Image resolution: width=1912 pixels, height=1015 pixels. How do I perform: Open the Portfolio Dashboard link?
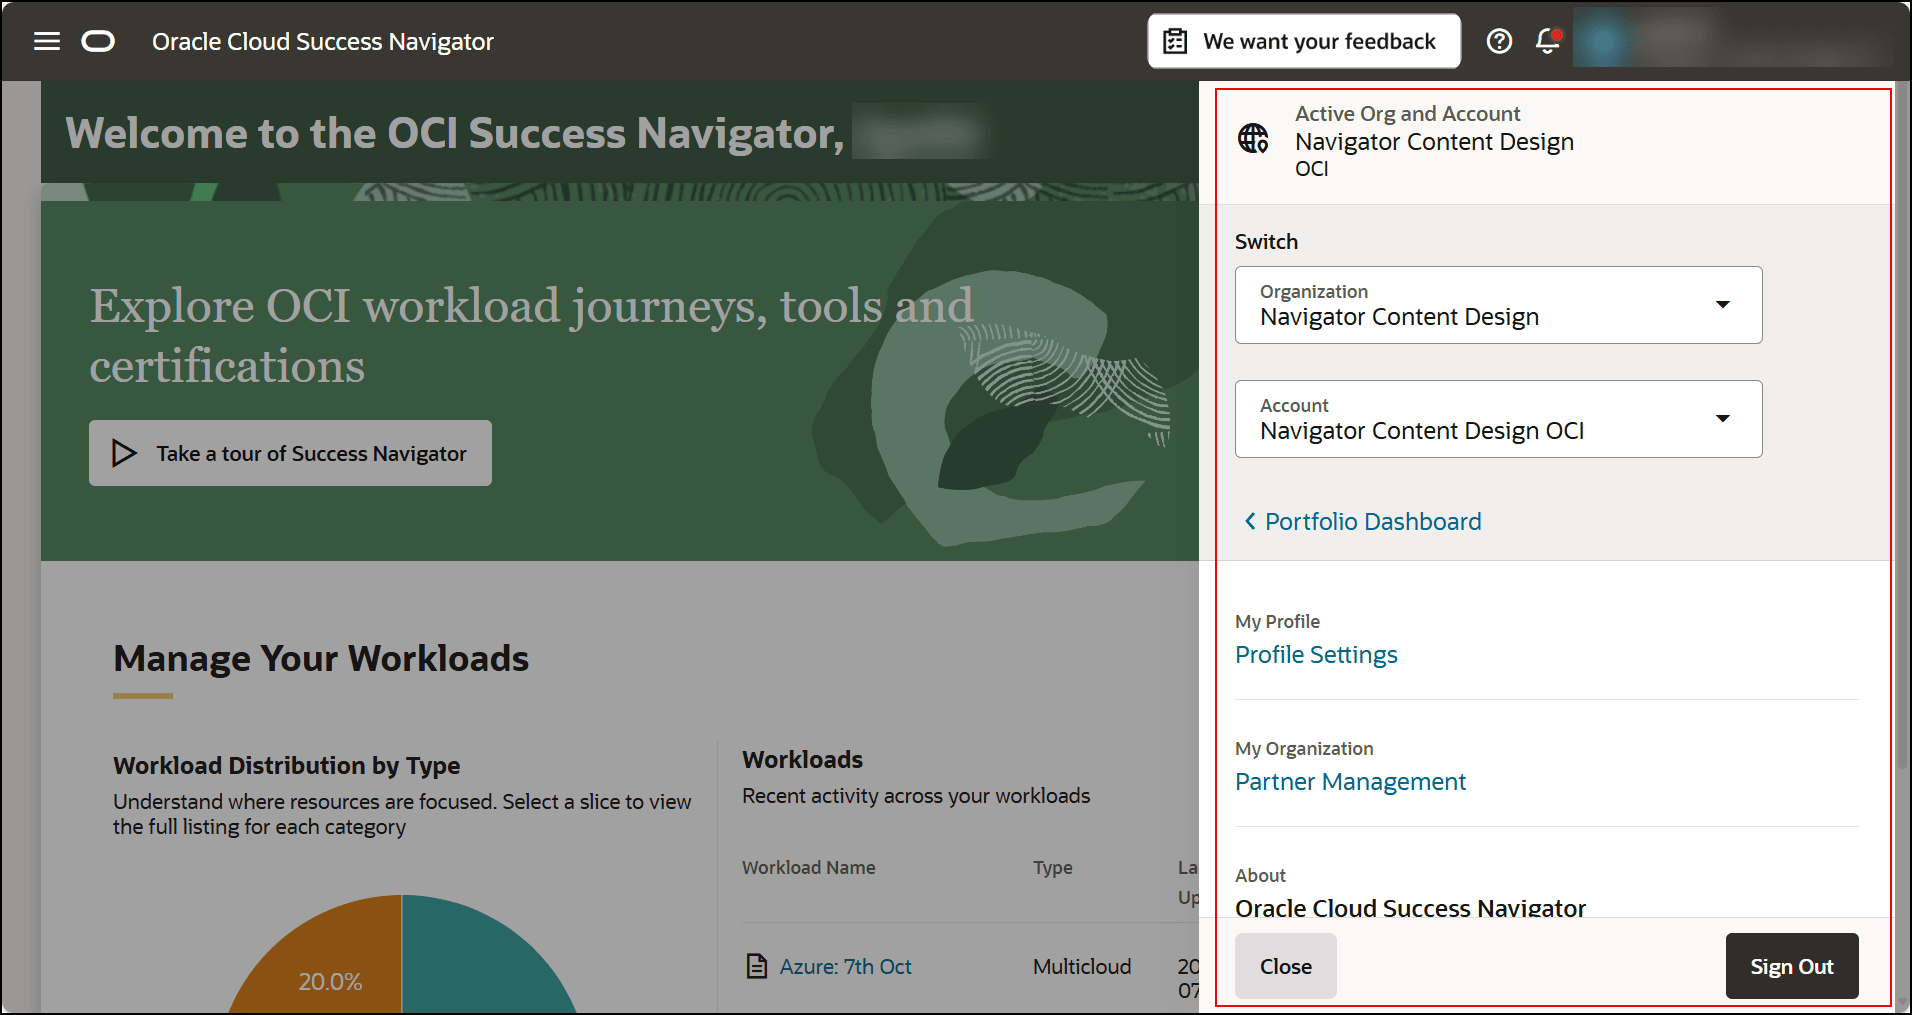(x=1373, y=521)
